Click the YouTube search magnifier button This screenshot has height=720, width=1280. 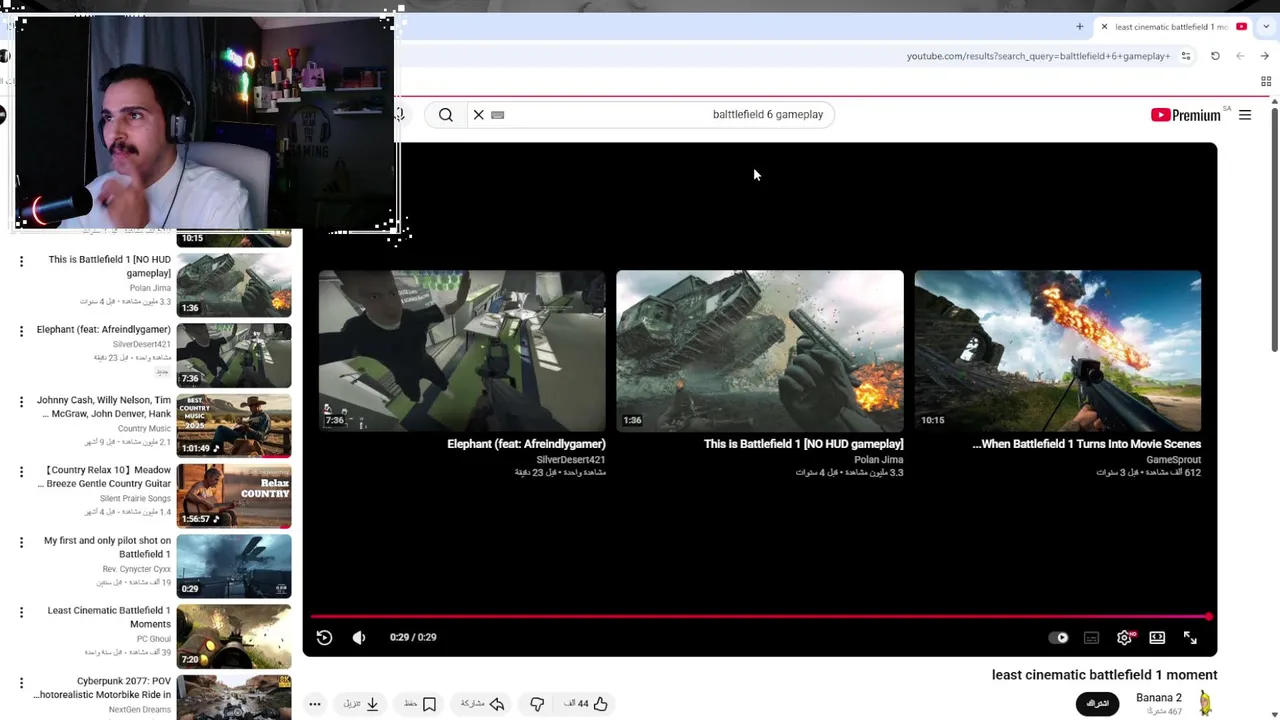click(446, 115)
